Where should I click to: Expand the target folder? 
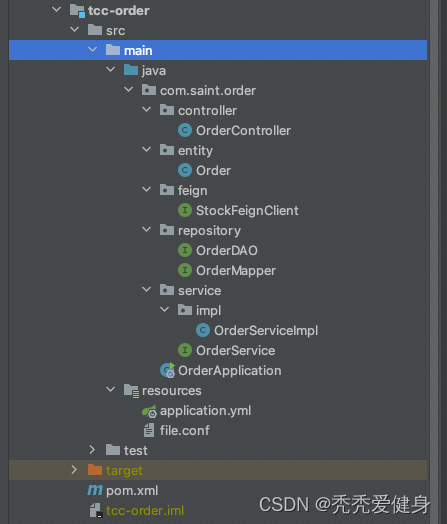coord(74,470)
